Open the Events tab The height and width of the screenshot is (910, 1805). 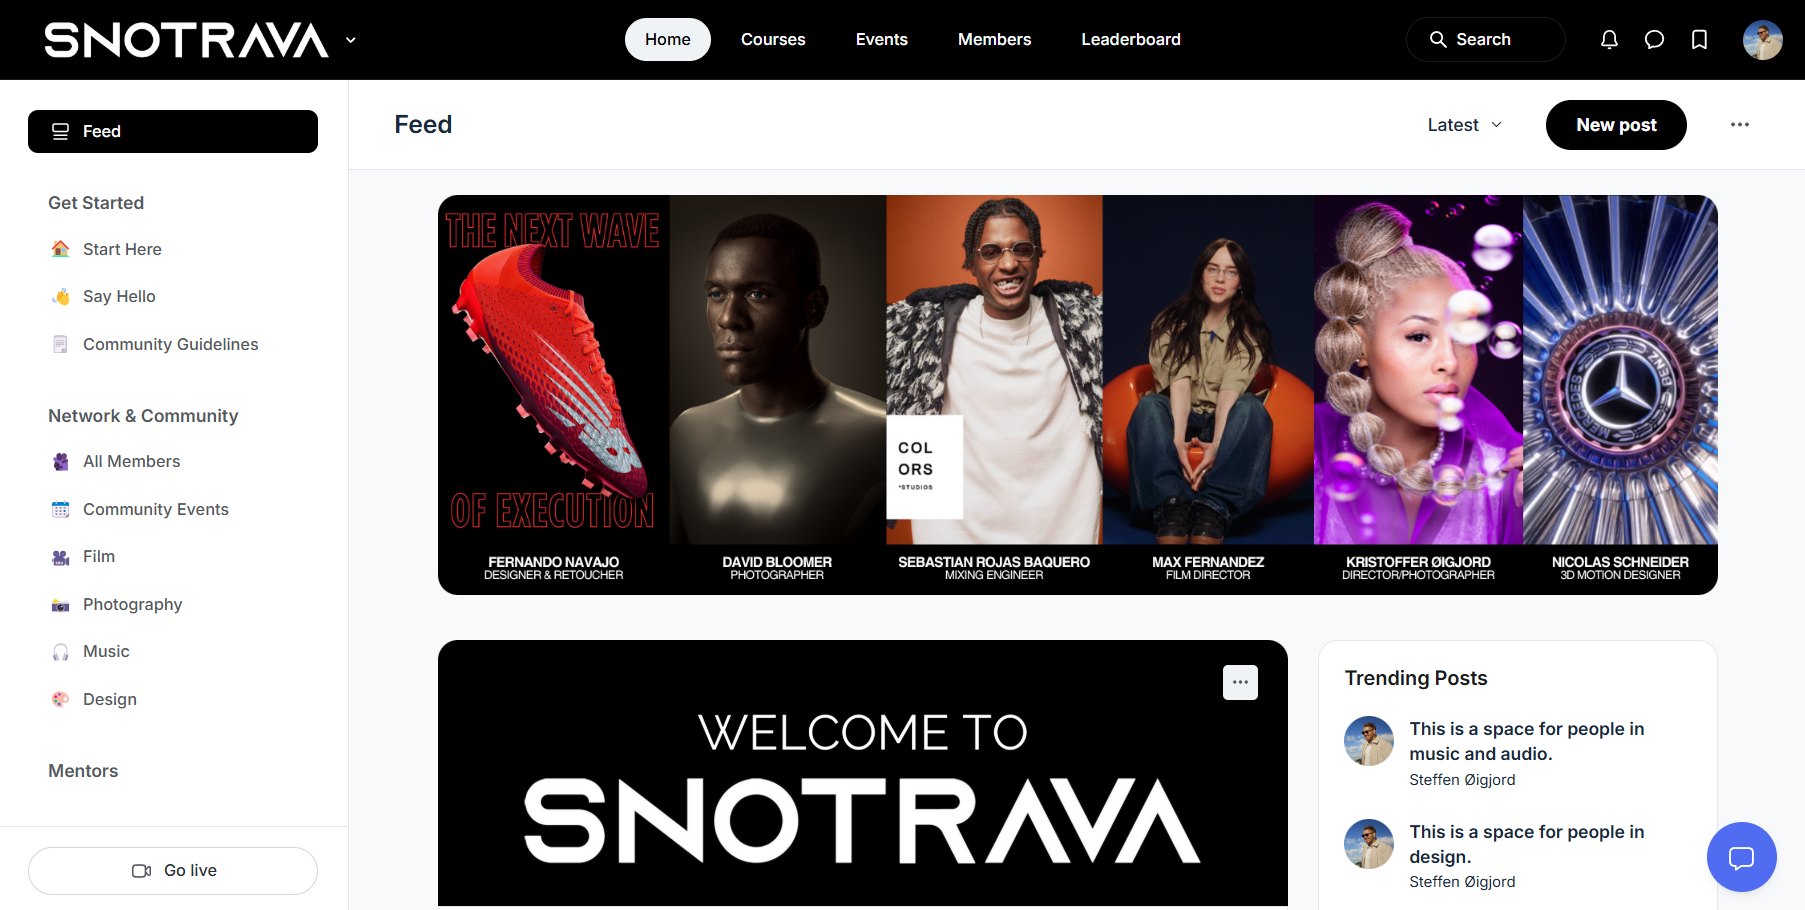[x=882, y=39]
